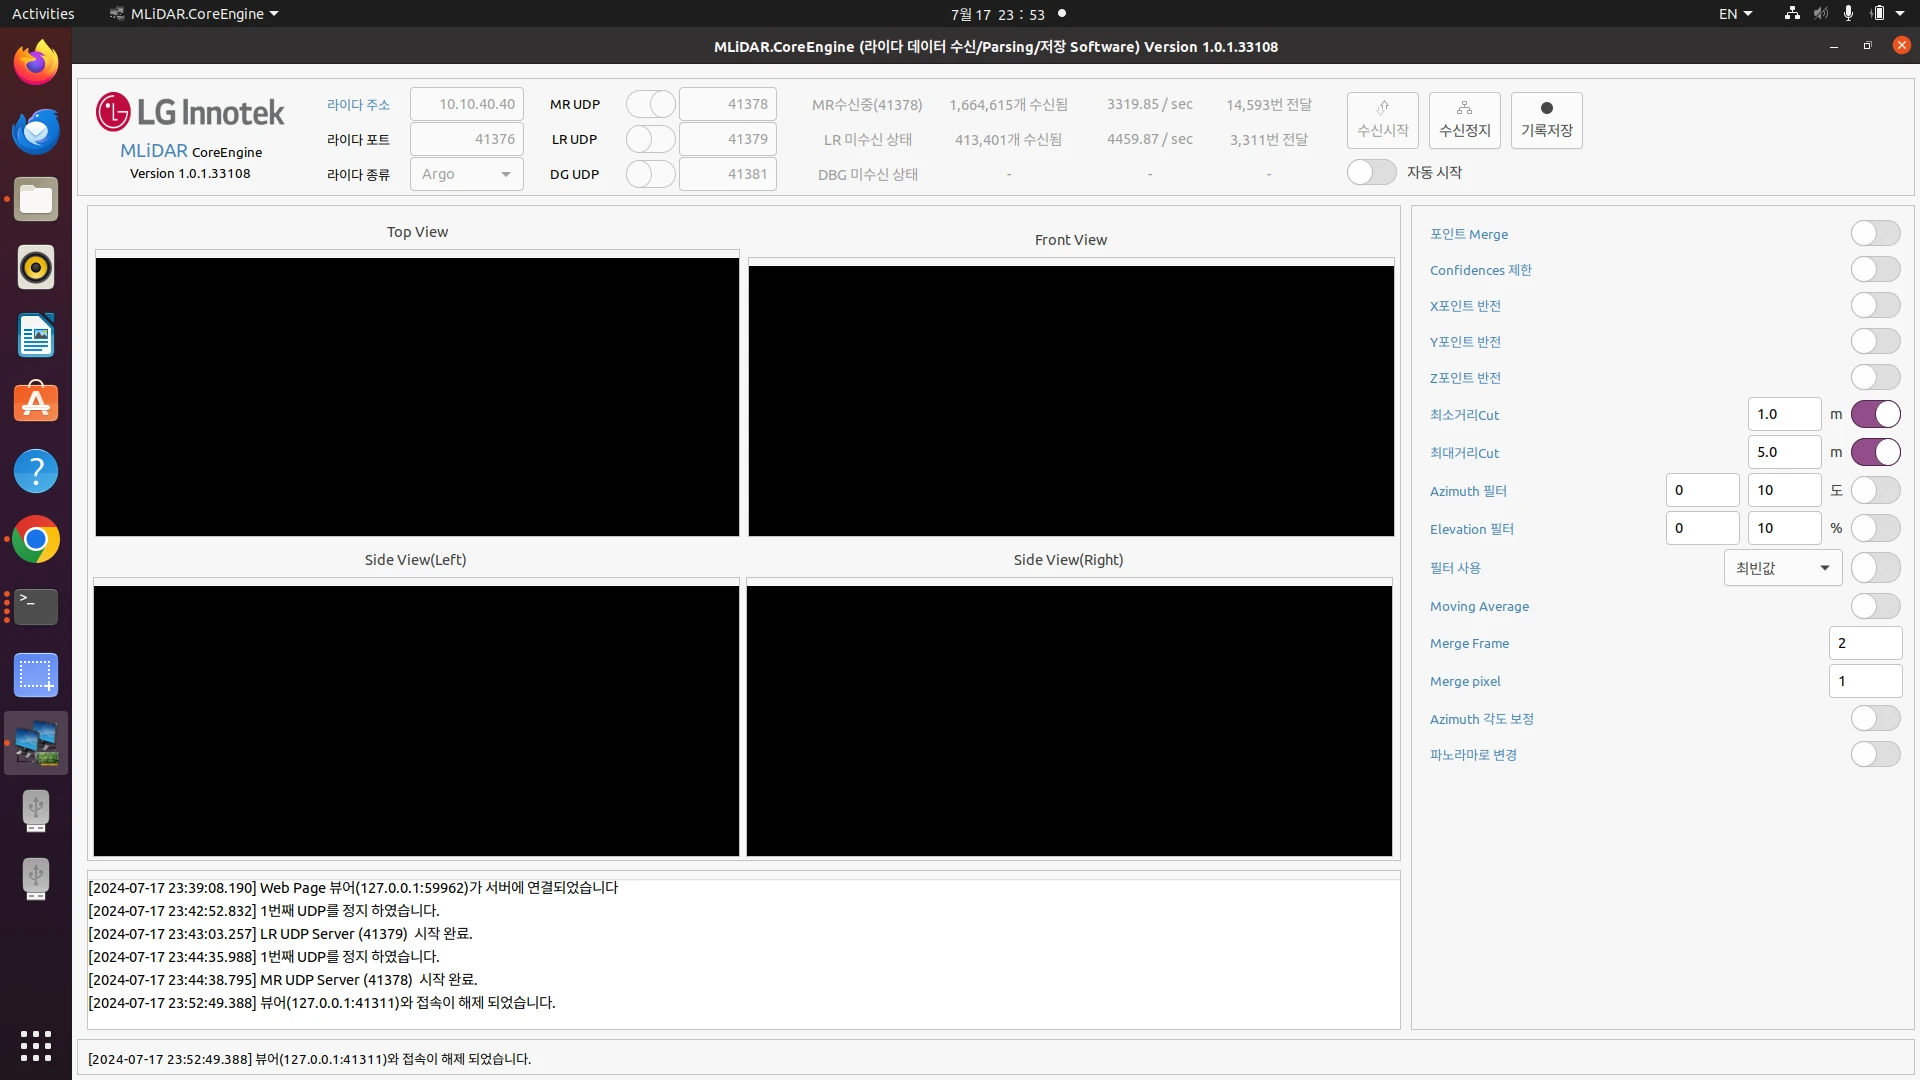Toggle X포인트 반전 switch

tap(1875, 305)
